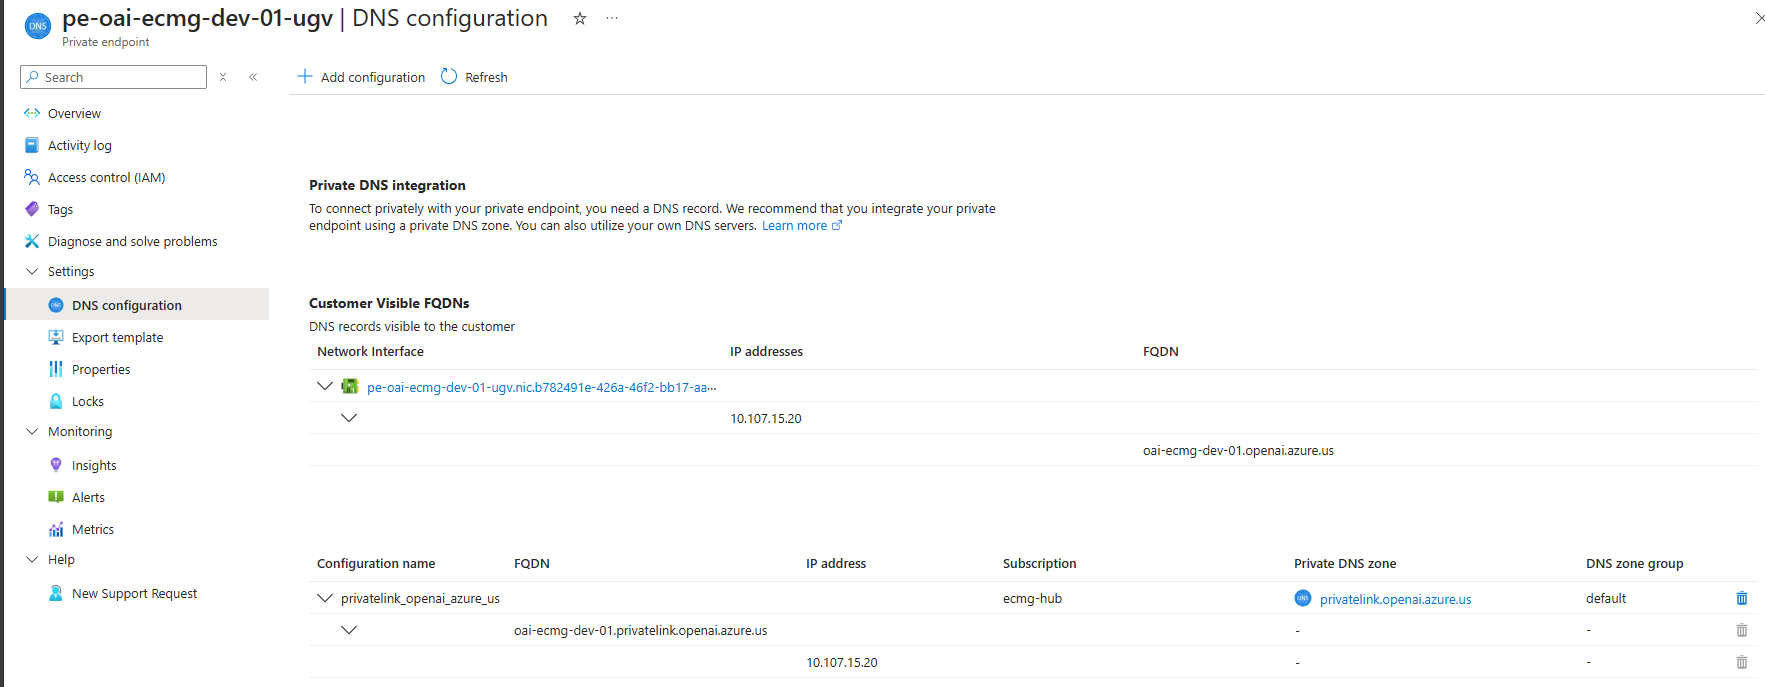Click the Network Interface column header
1765x687 pixels.
[370, 351]
